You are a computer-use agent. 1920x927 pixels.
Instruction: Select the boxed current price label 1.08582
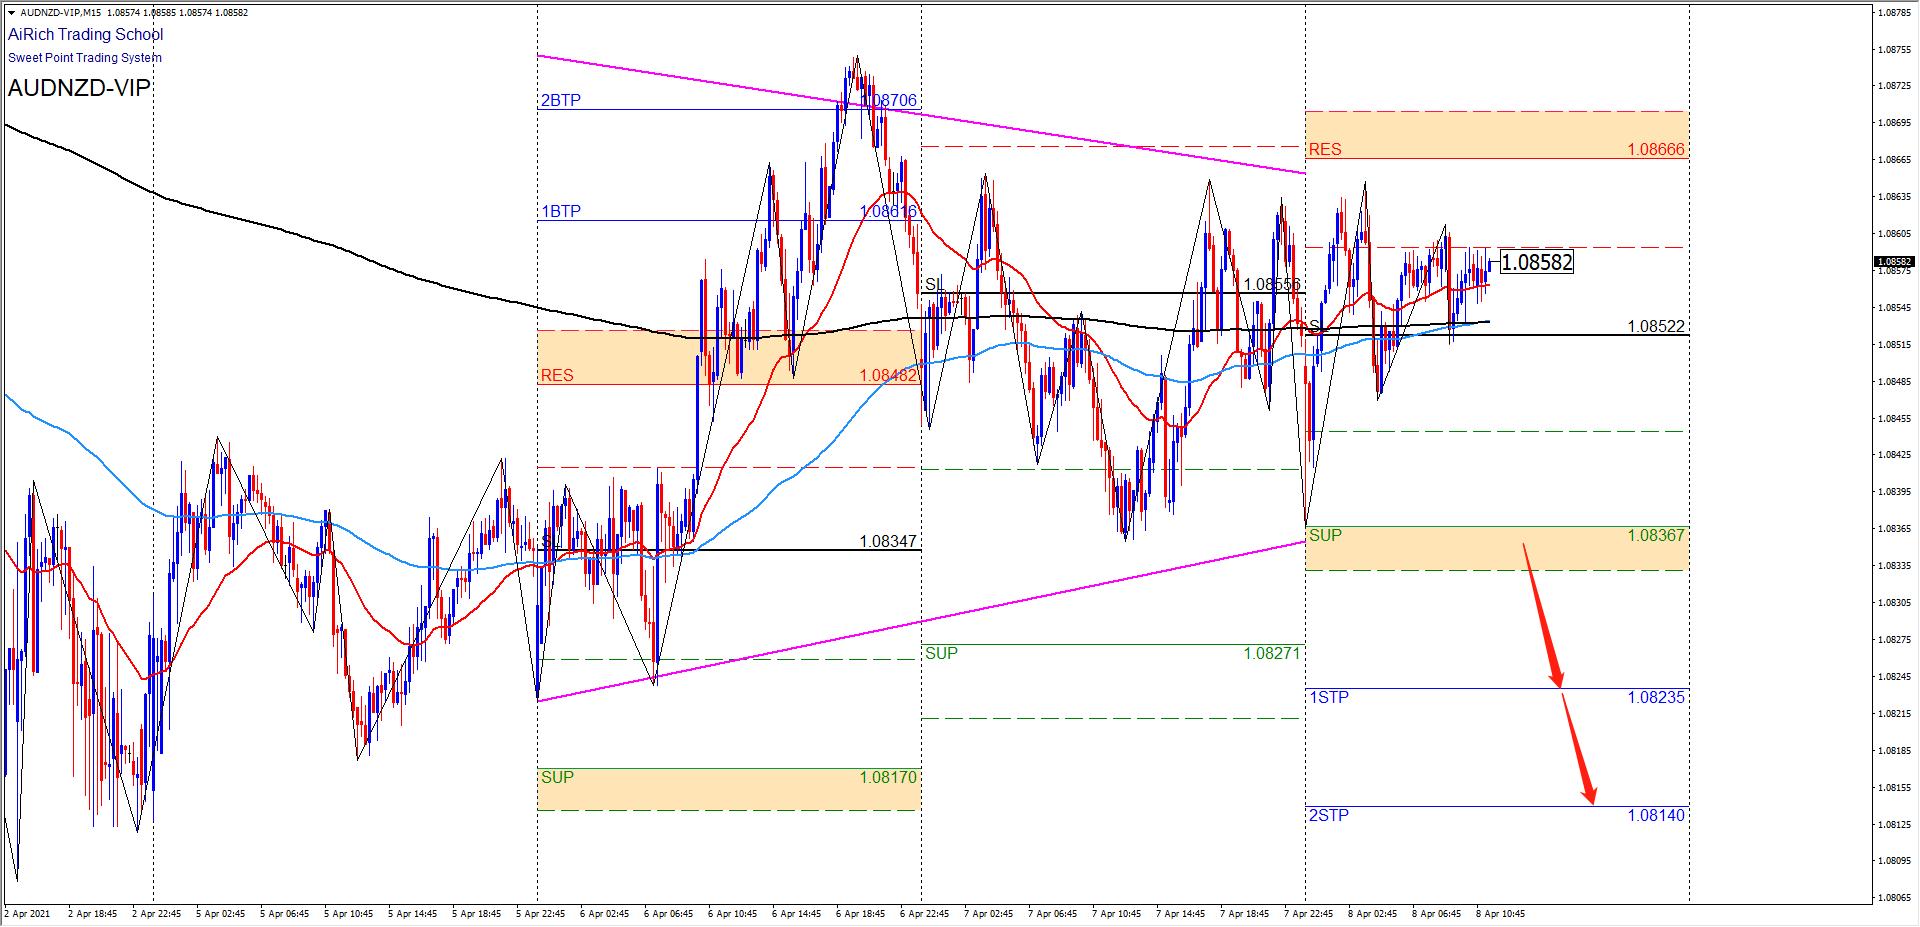[x=1537, y=262]
